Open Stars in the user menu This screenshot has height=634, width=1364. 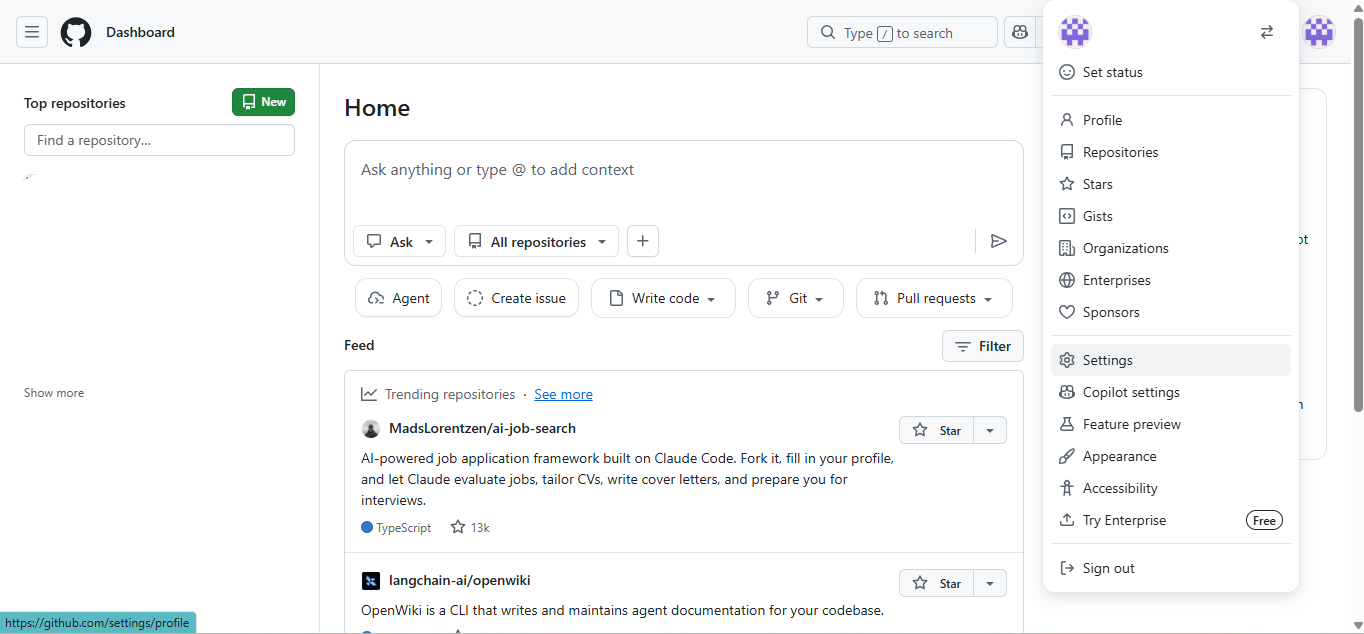tap(1171, 184)
